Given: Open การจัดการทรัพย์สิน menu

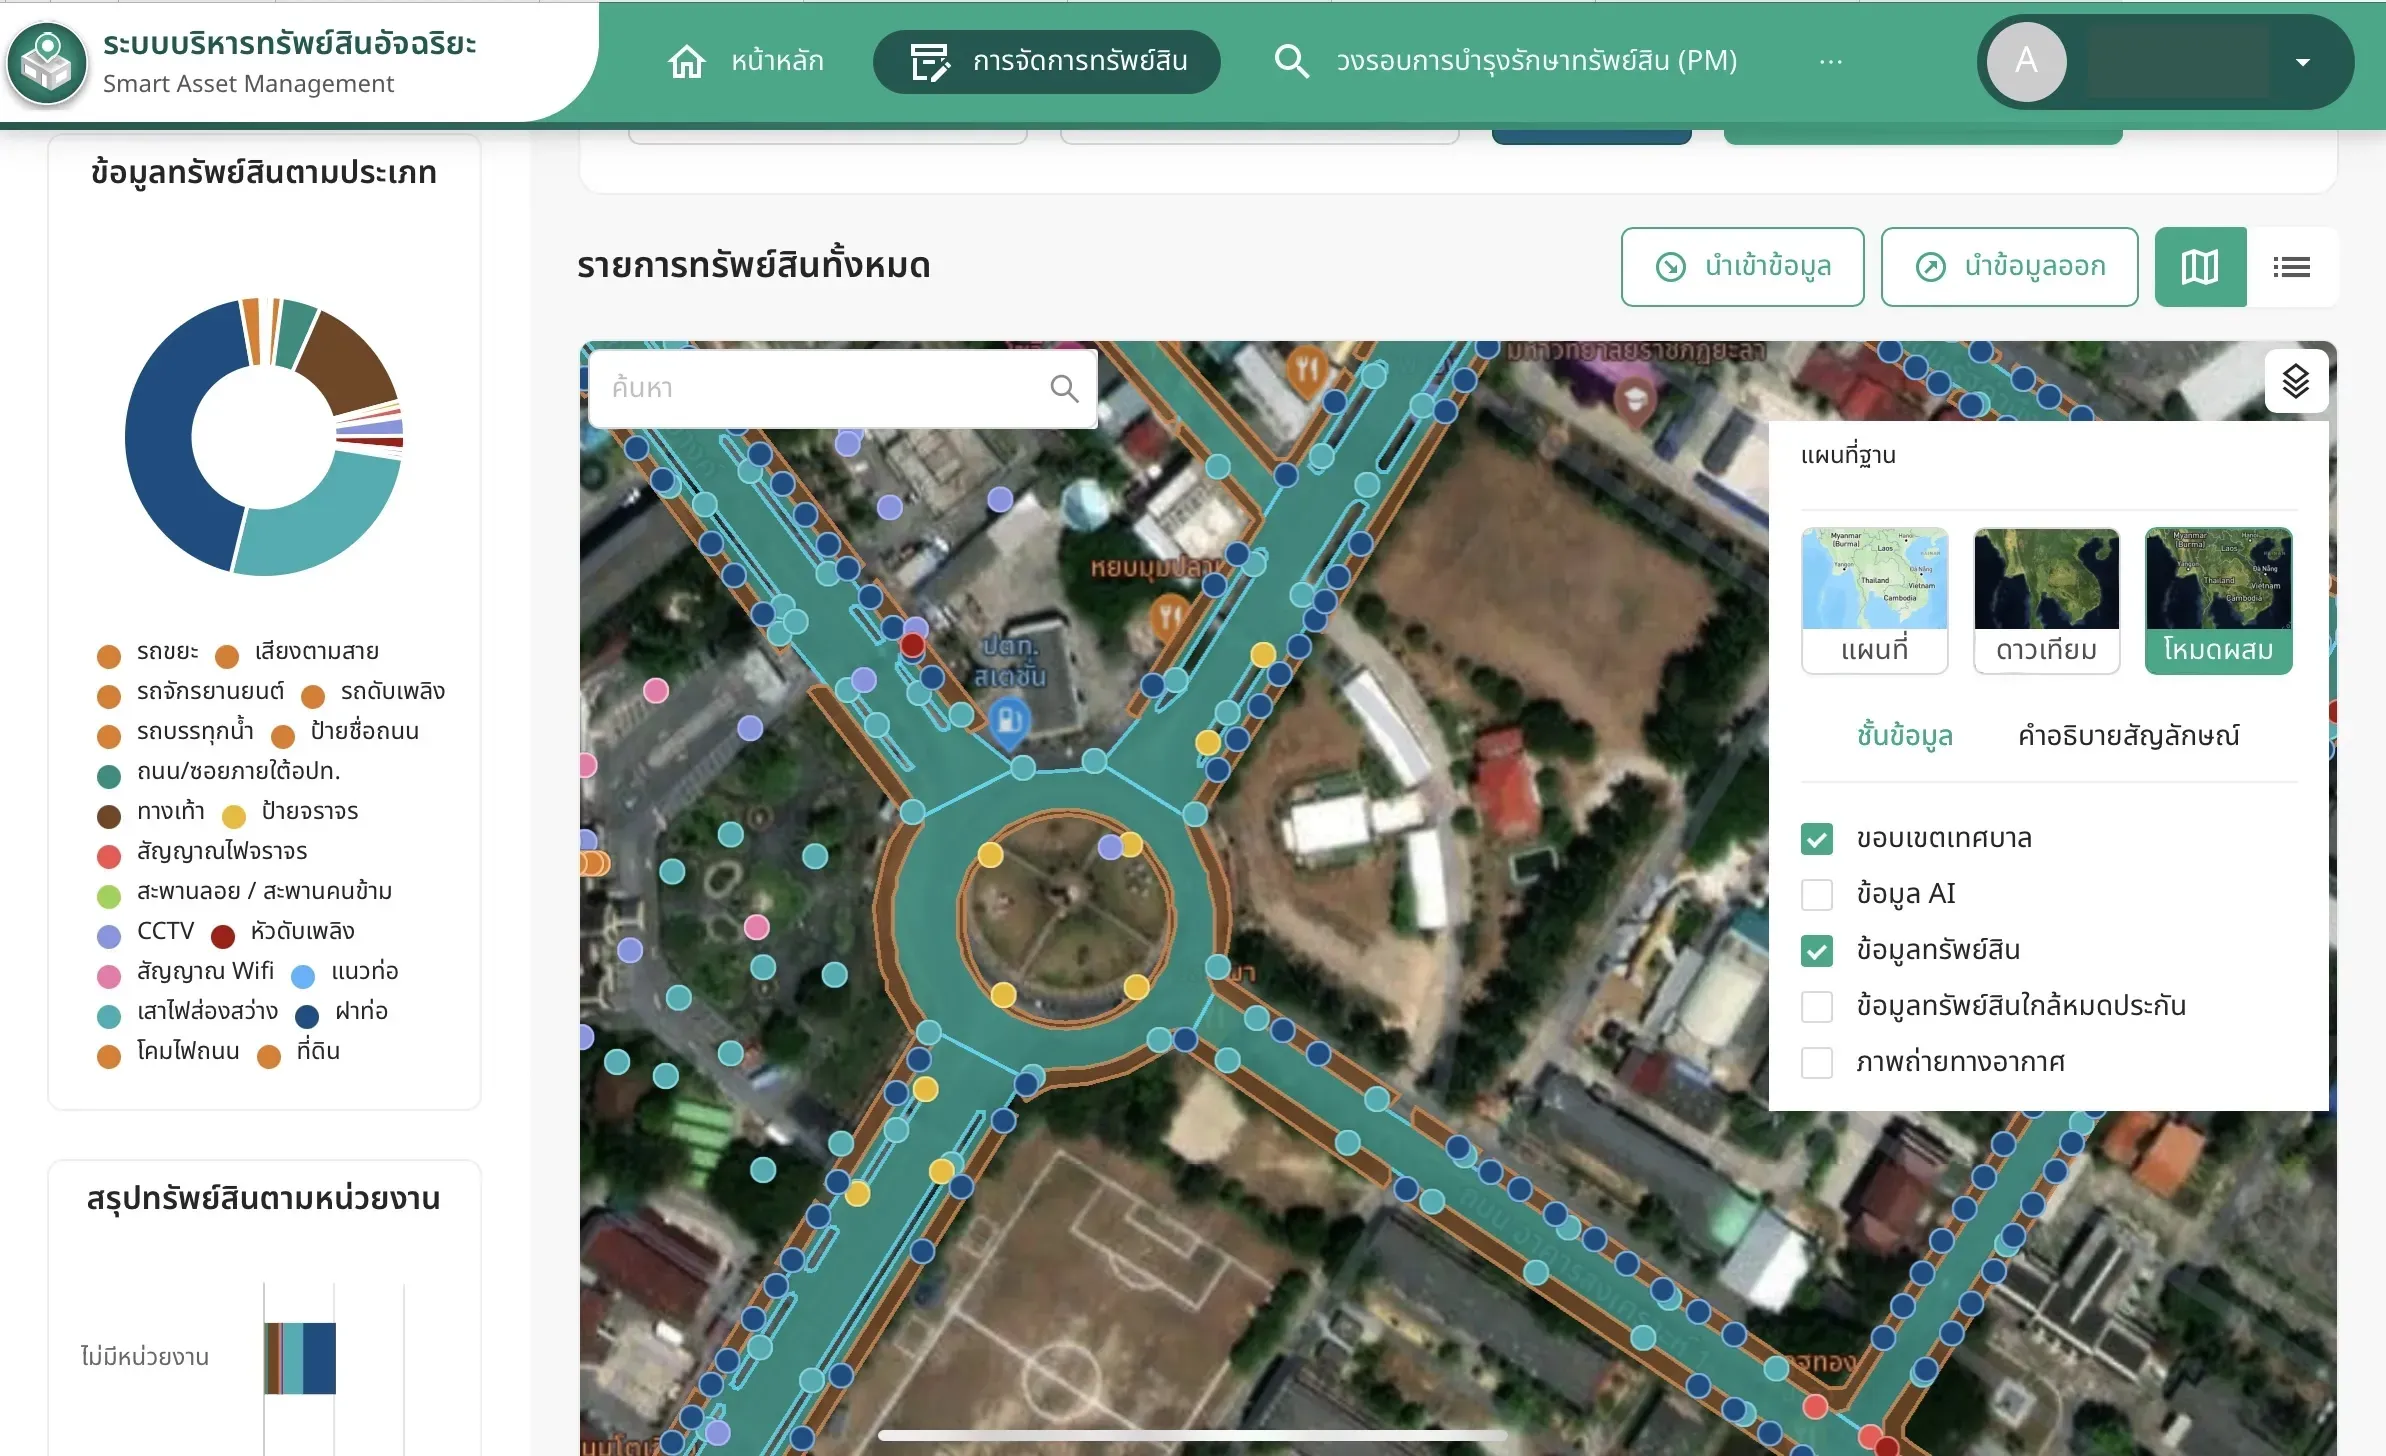Looking at the screenshot, I should tap(1046, 61).
